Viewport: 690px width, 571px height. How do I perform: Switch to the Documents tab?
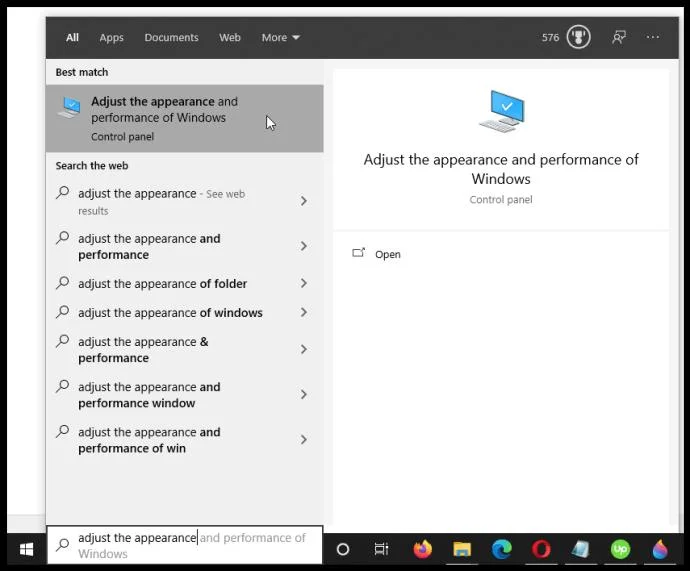click(x=171, y=37)
